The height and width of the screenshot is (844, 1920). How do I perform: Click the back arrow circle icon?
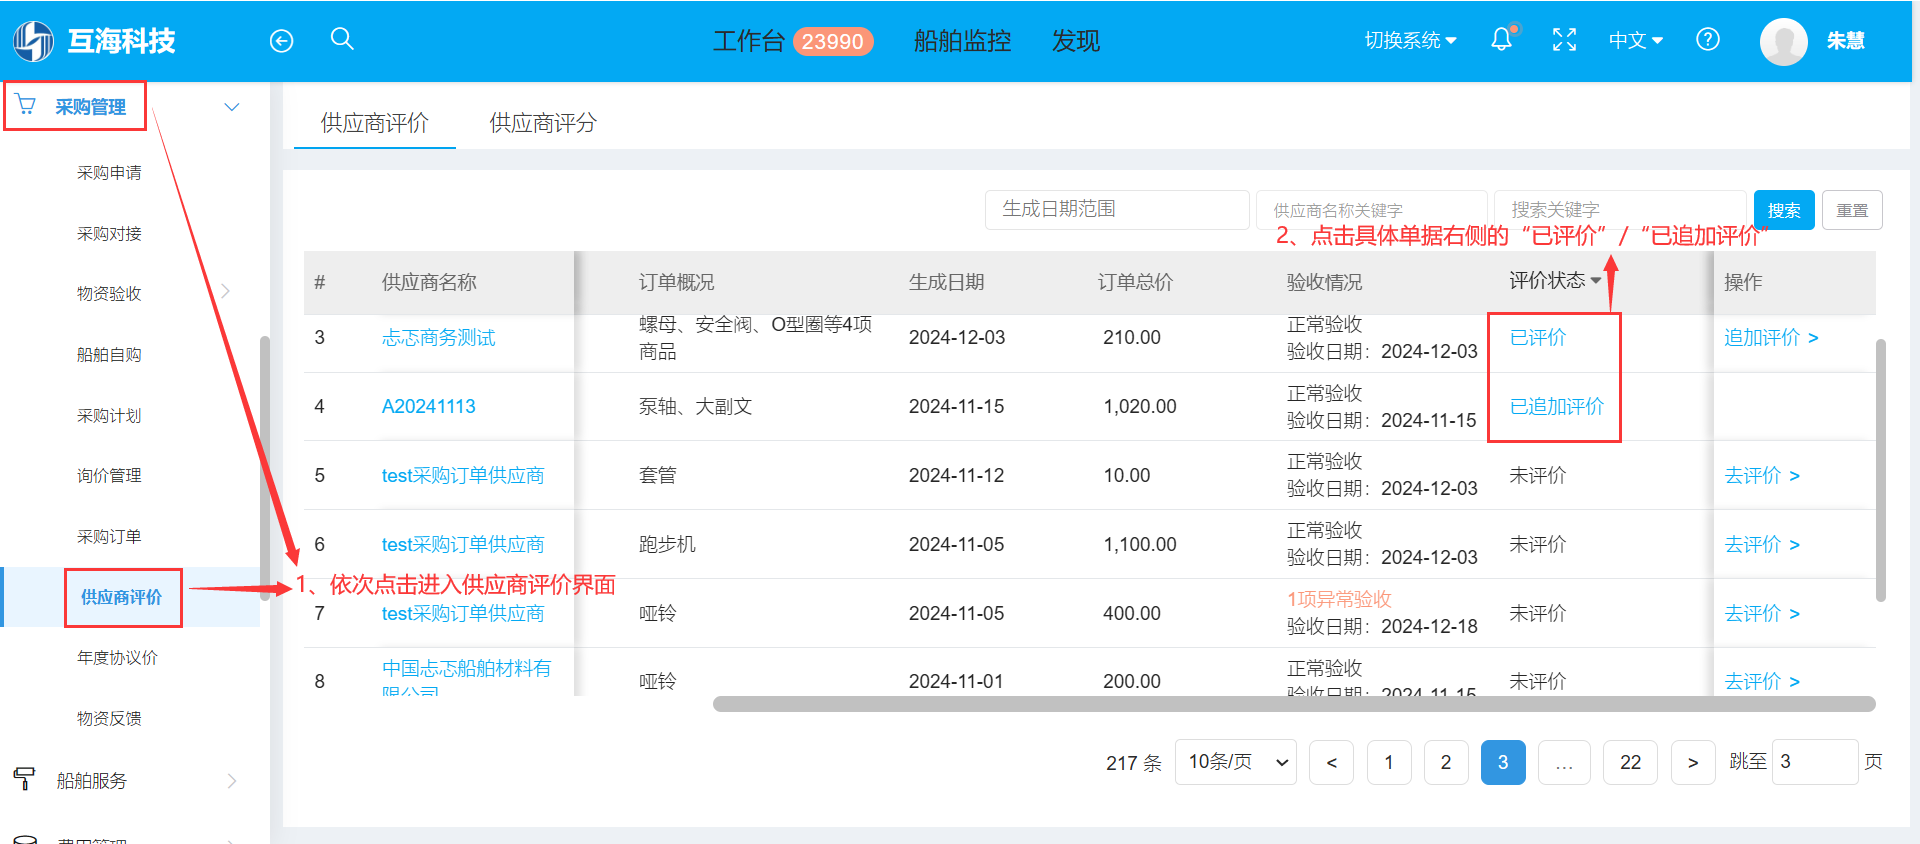pyautogui.click(x=282, y=41)
